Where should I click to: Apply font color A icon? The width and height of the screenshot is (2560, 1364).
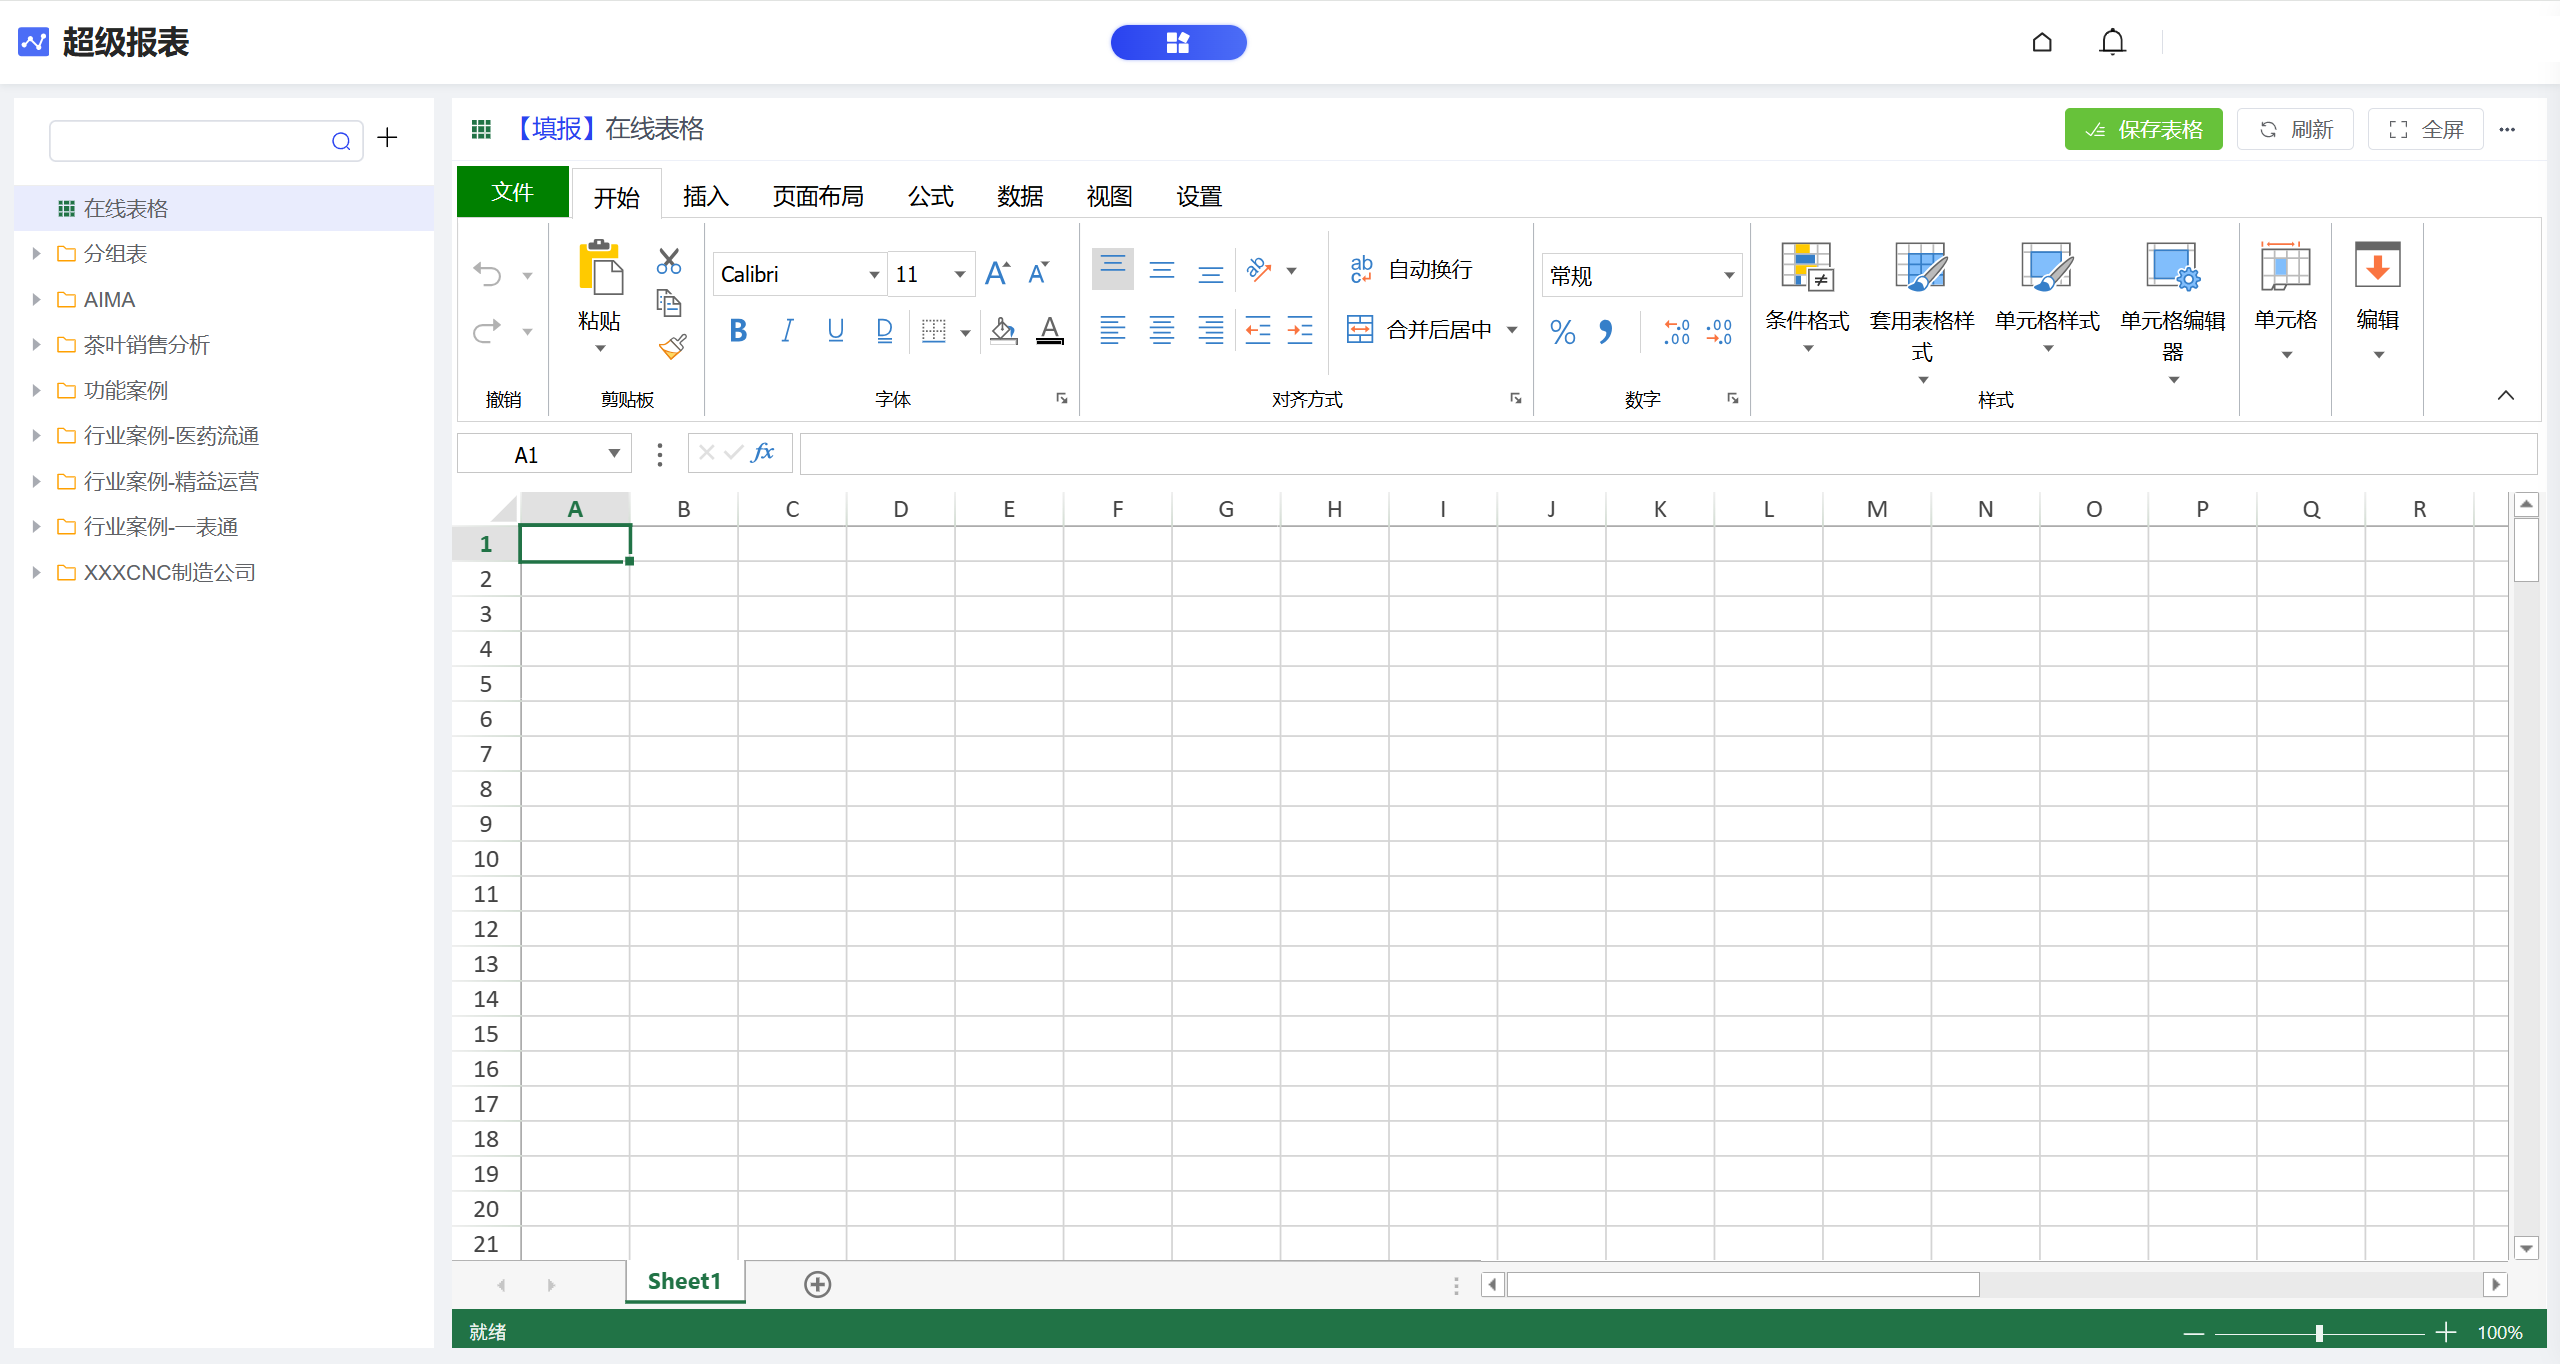1050,331
